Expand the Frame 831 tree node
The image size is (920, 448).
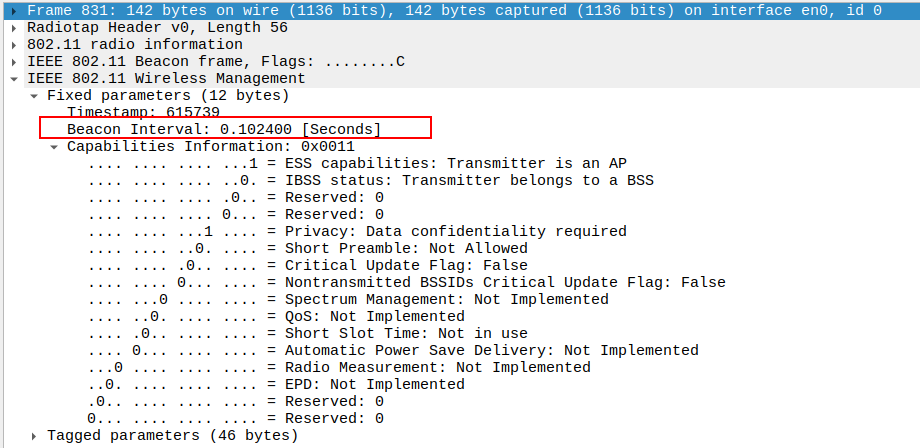(x=14, y=10)
